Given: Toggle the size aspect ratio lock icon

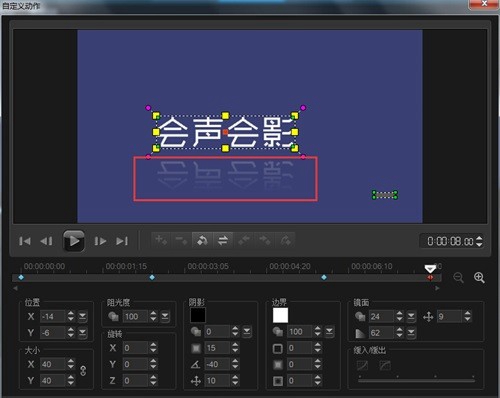Looking at the screenshot, I should tap(83, 371).
